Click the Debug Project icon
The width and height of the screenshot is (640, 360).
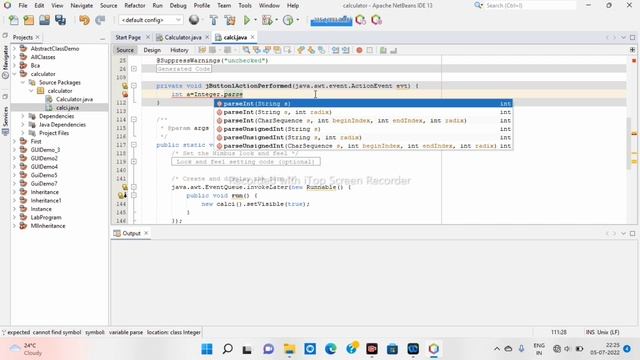[267, 20]
